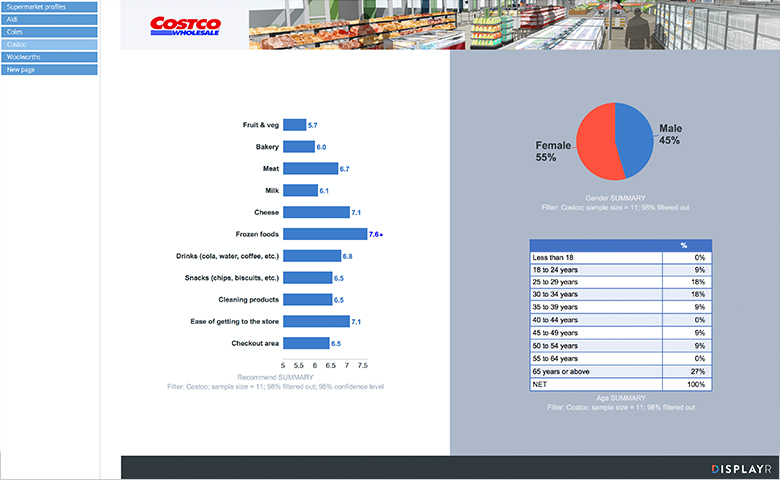
Task: Click the Female 55% label
Action: (553, 151)
